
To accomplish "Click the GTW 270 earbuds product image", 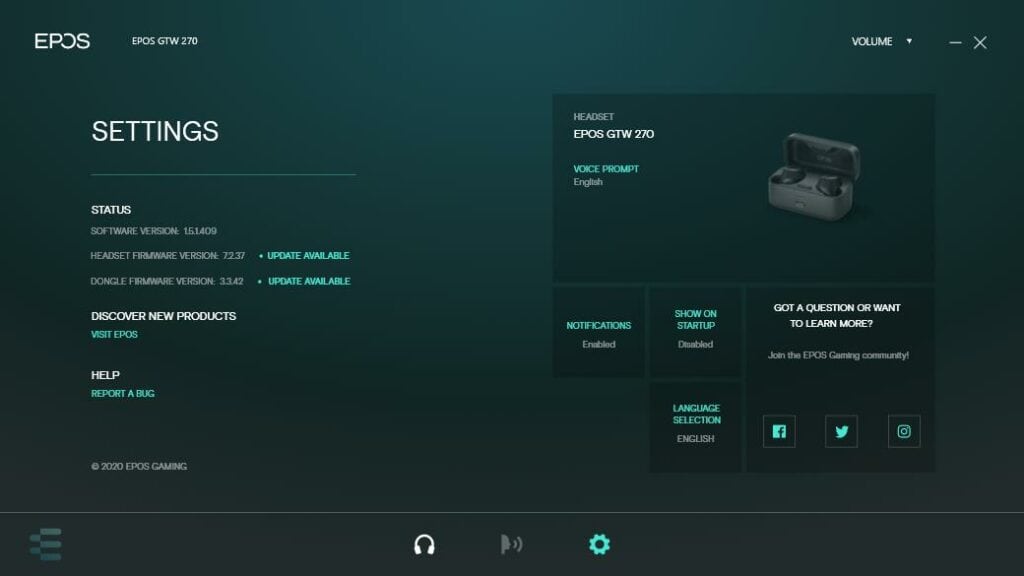I will pyautogui.click(x=813, y=174).
